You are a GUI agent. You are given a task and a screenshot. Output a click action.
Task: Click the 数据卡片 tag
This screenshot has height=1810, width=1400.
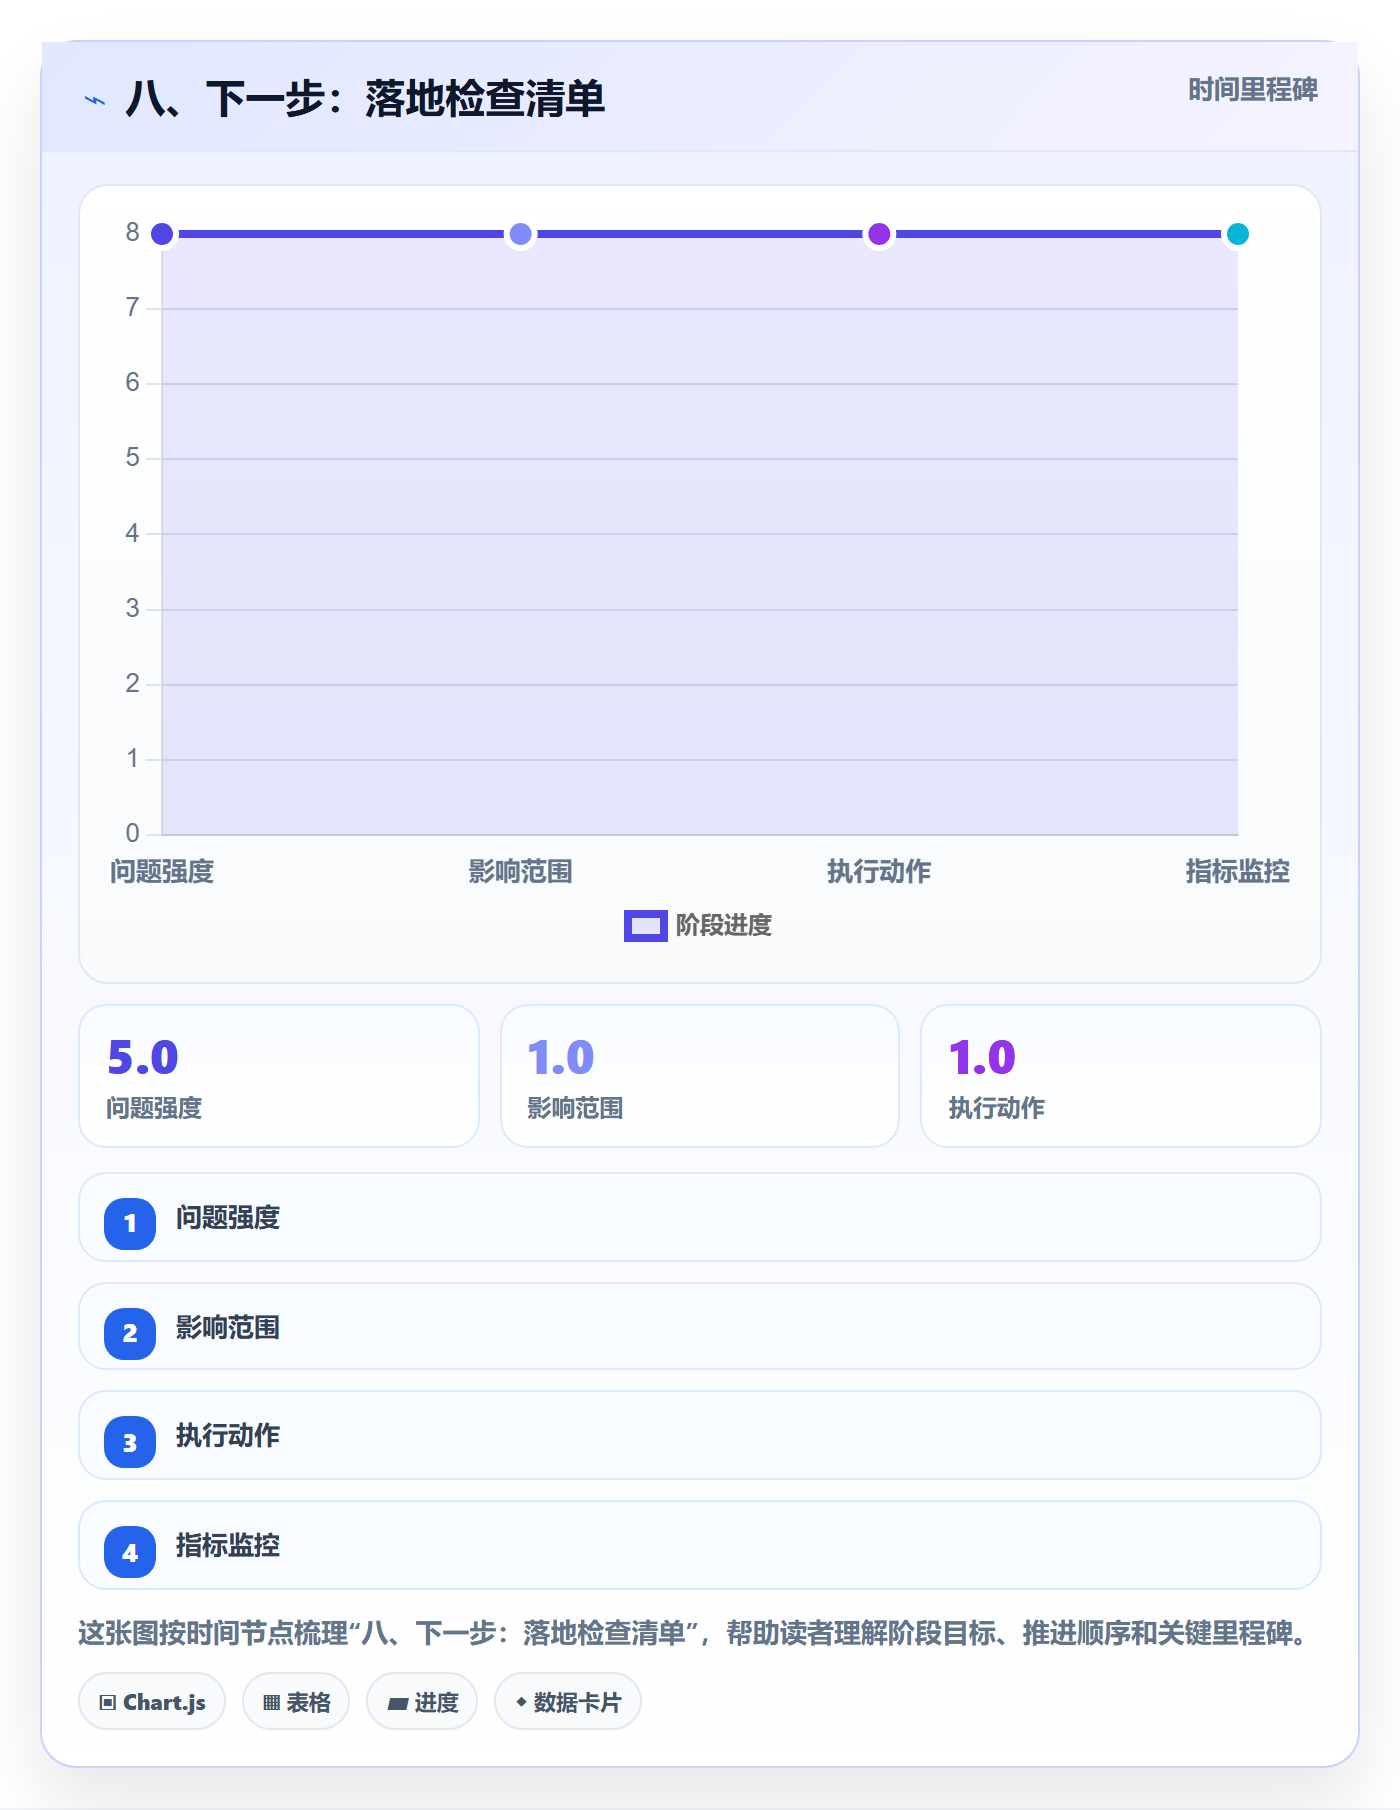coord(568,1701)
